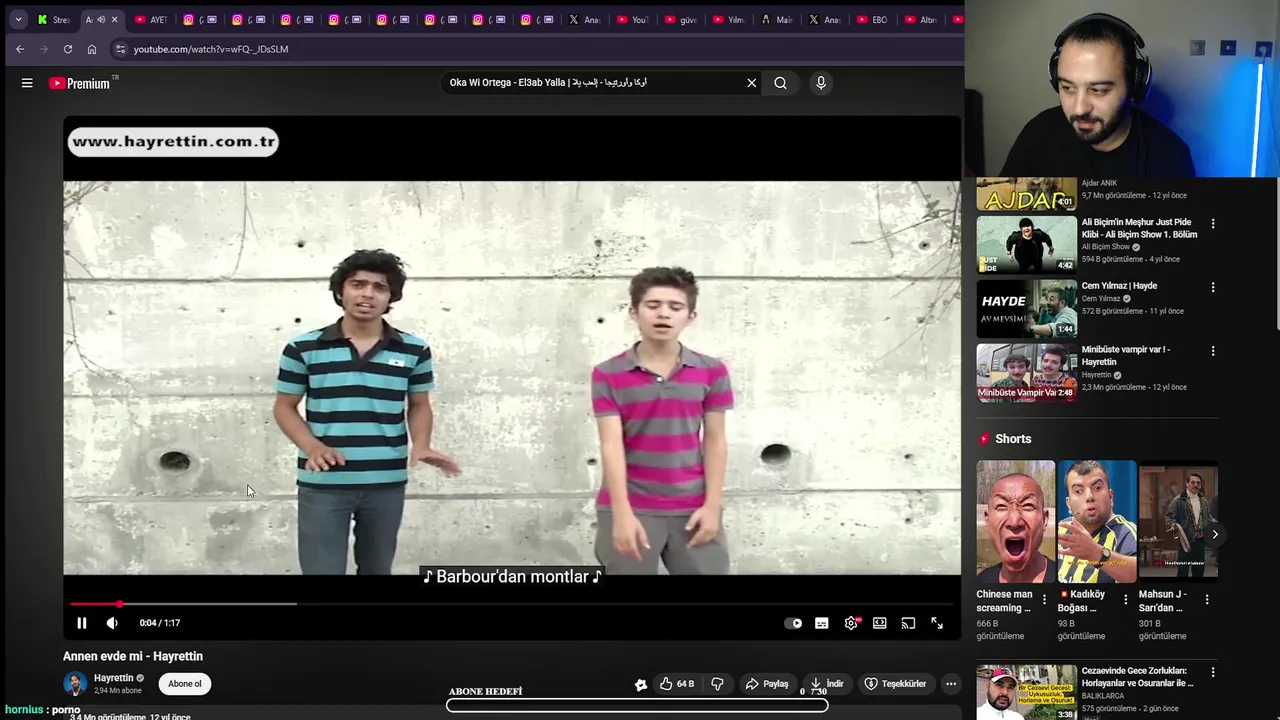Open options menu for Ali Biçim video
Screen dimensions: 1280x720
click(1213, 224)
